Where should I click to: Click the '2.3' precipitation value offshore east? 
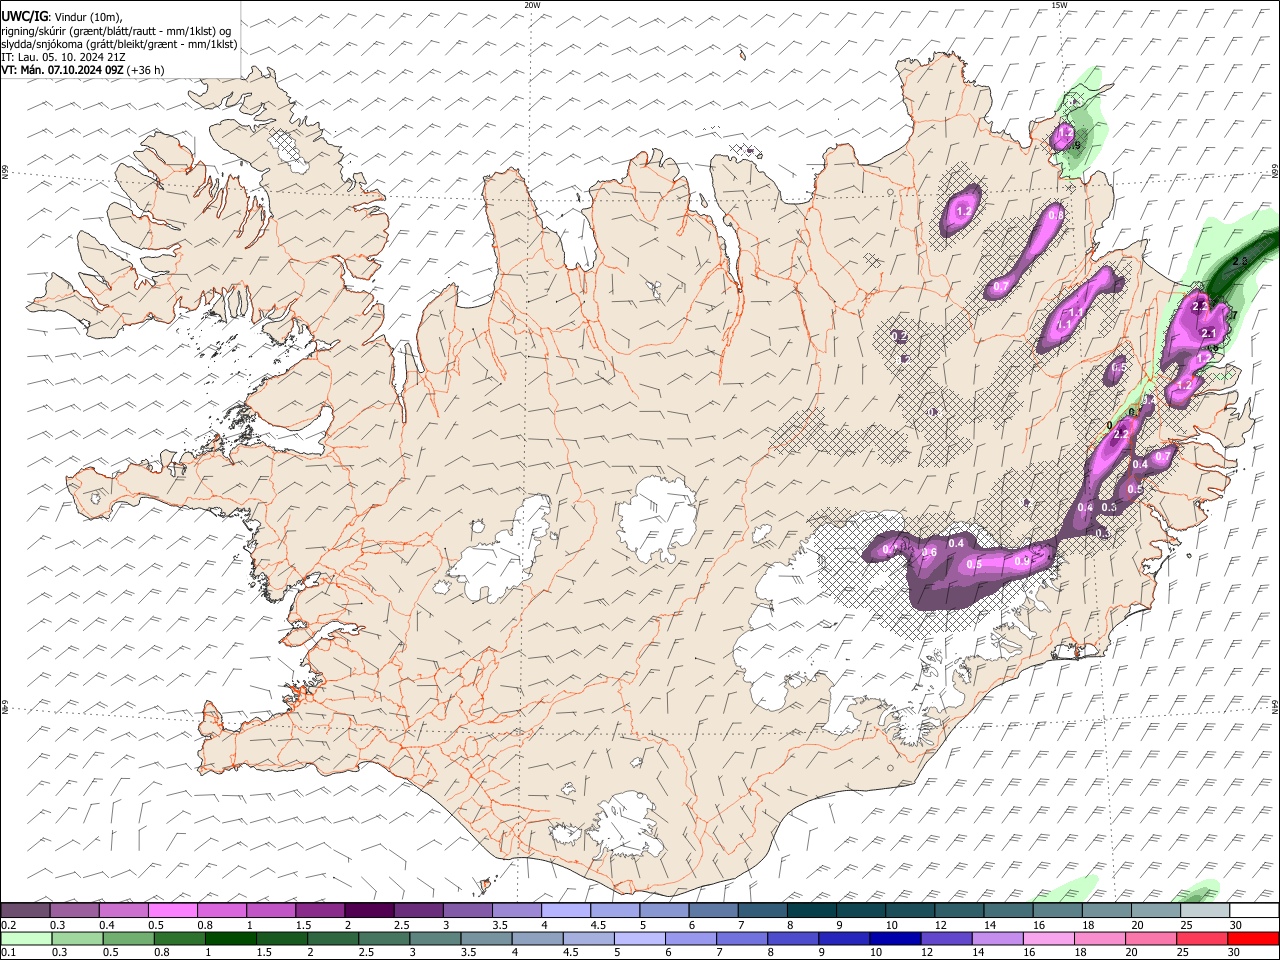[x=1240, y=261]
